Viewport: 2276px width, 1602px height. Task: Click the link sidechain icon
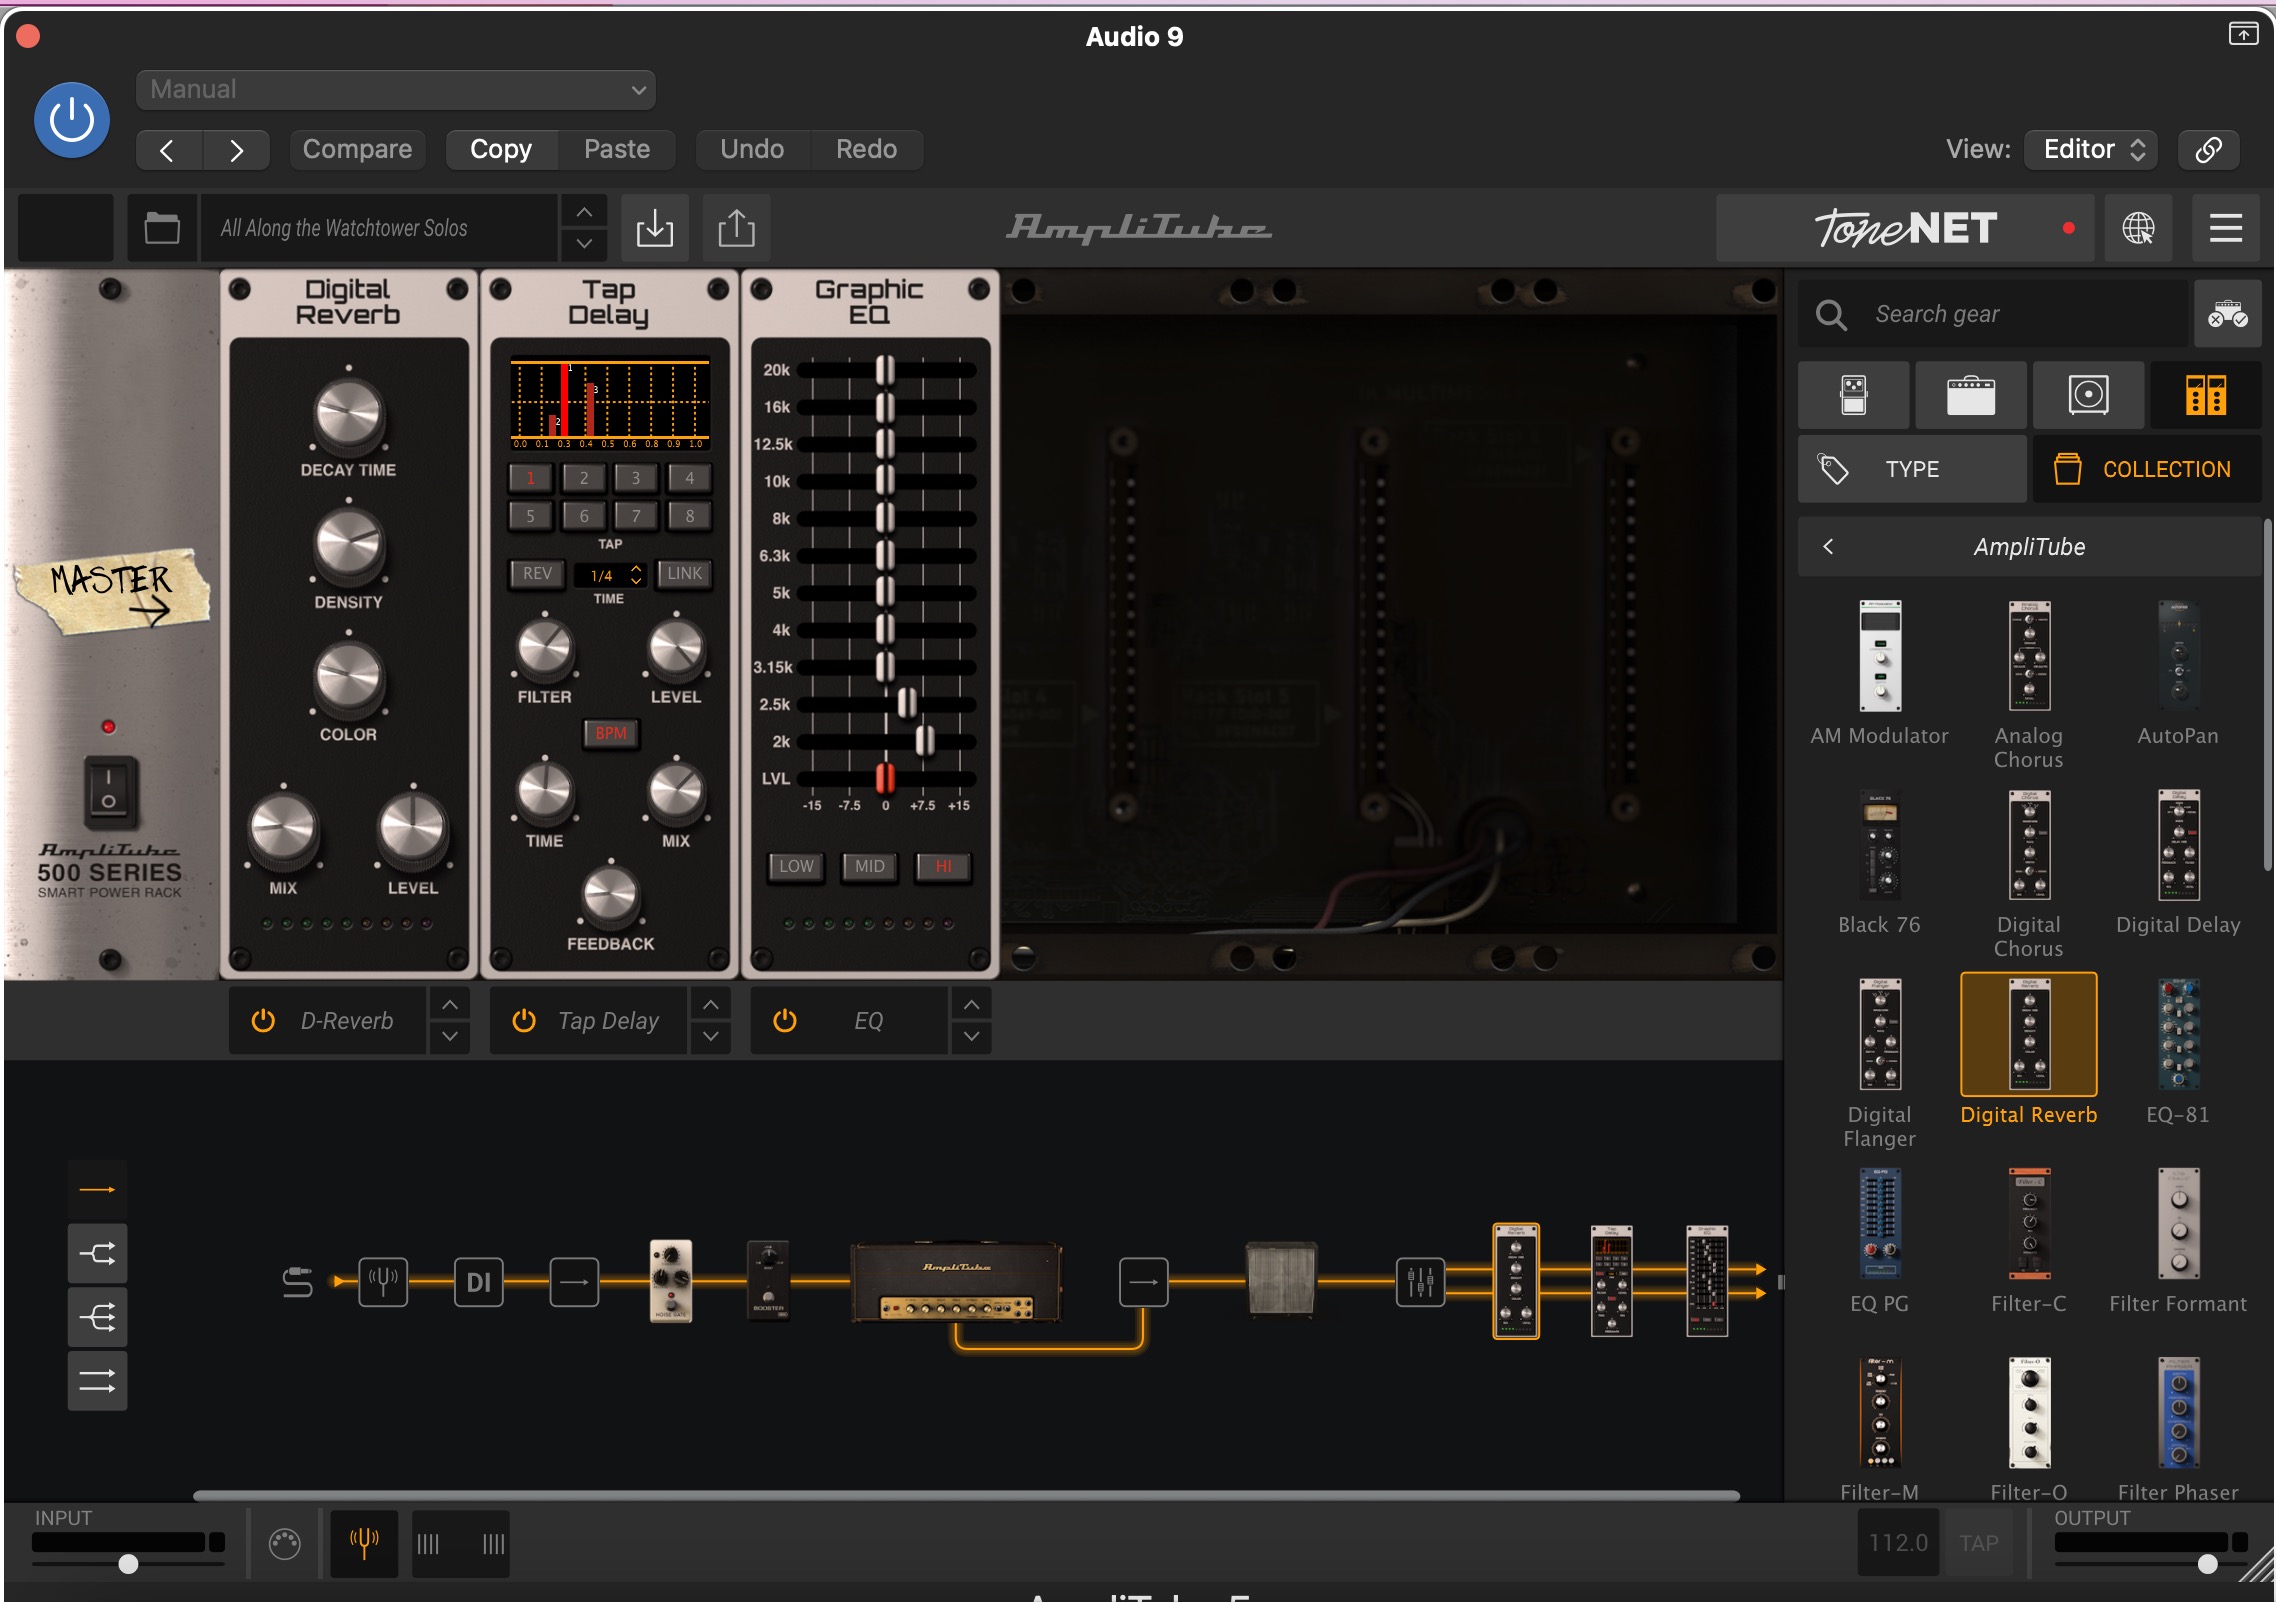[2208, 150]
